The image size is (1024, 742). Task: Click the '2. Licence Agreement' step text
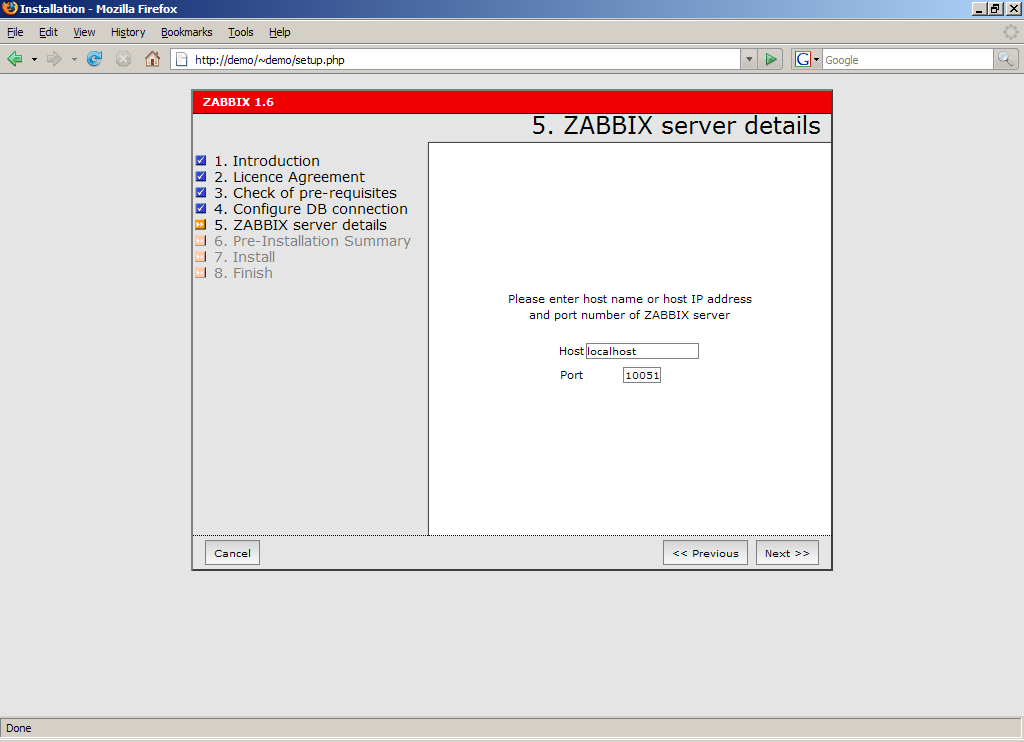tap(289, 177)
